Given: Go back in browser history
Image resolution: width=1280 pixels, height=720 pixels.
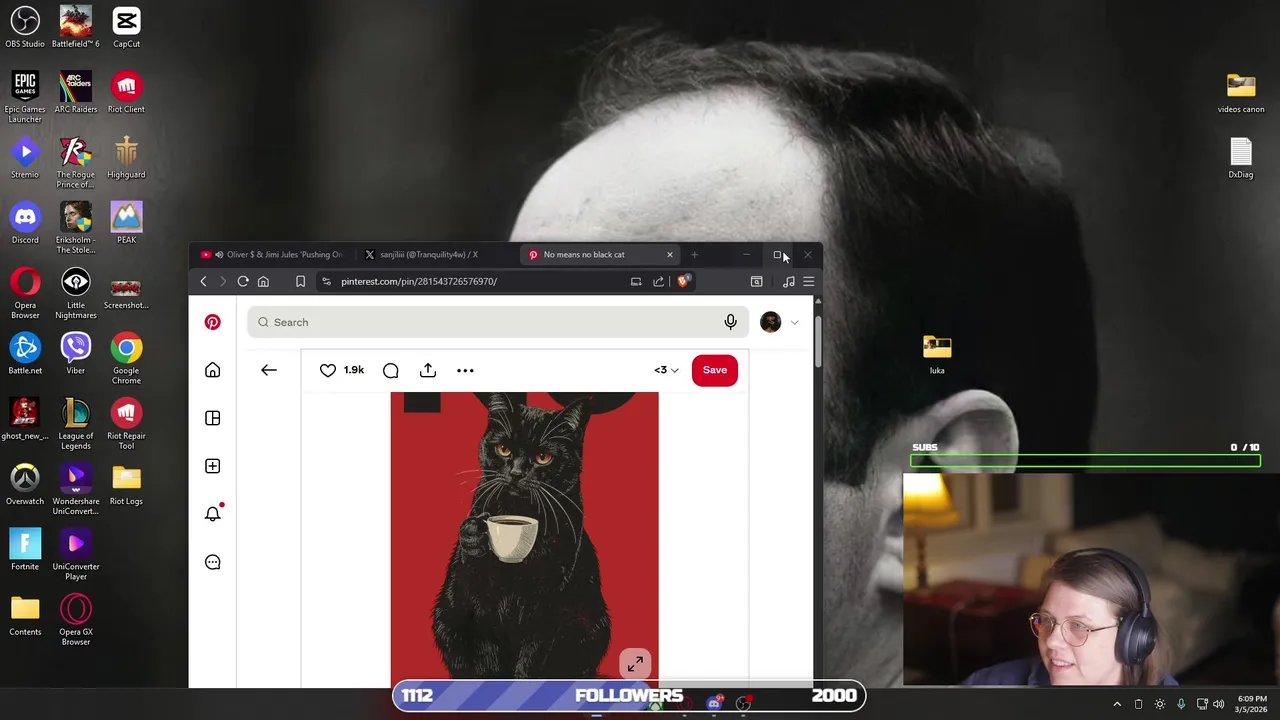Looking at the screenshot, I should [203, 281].
